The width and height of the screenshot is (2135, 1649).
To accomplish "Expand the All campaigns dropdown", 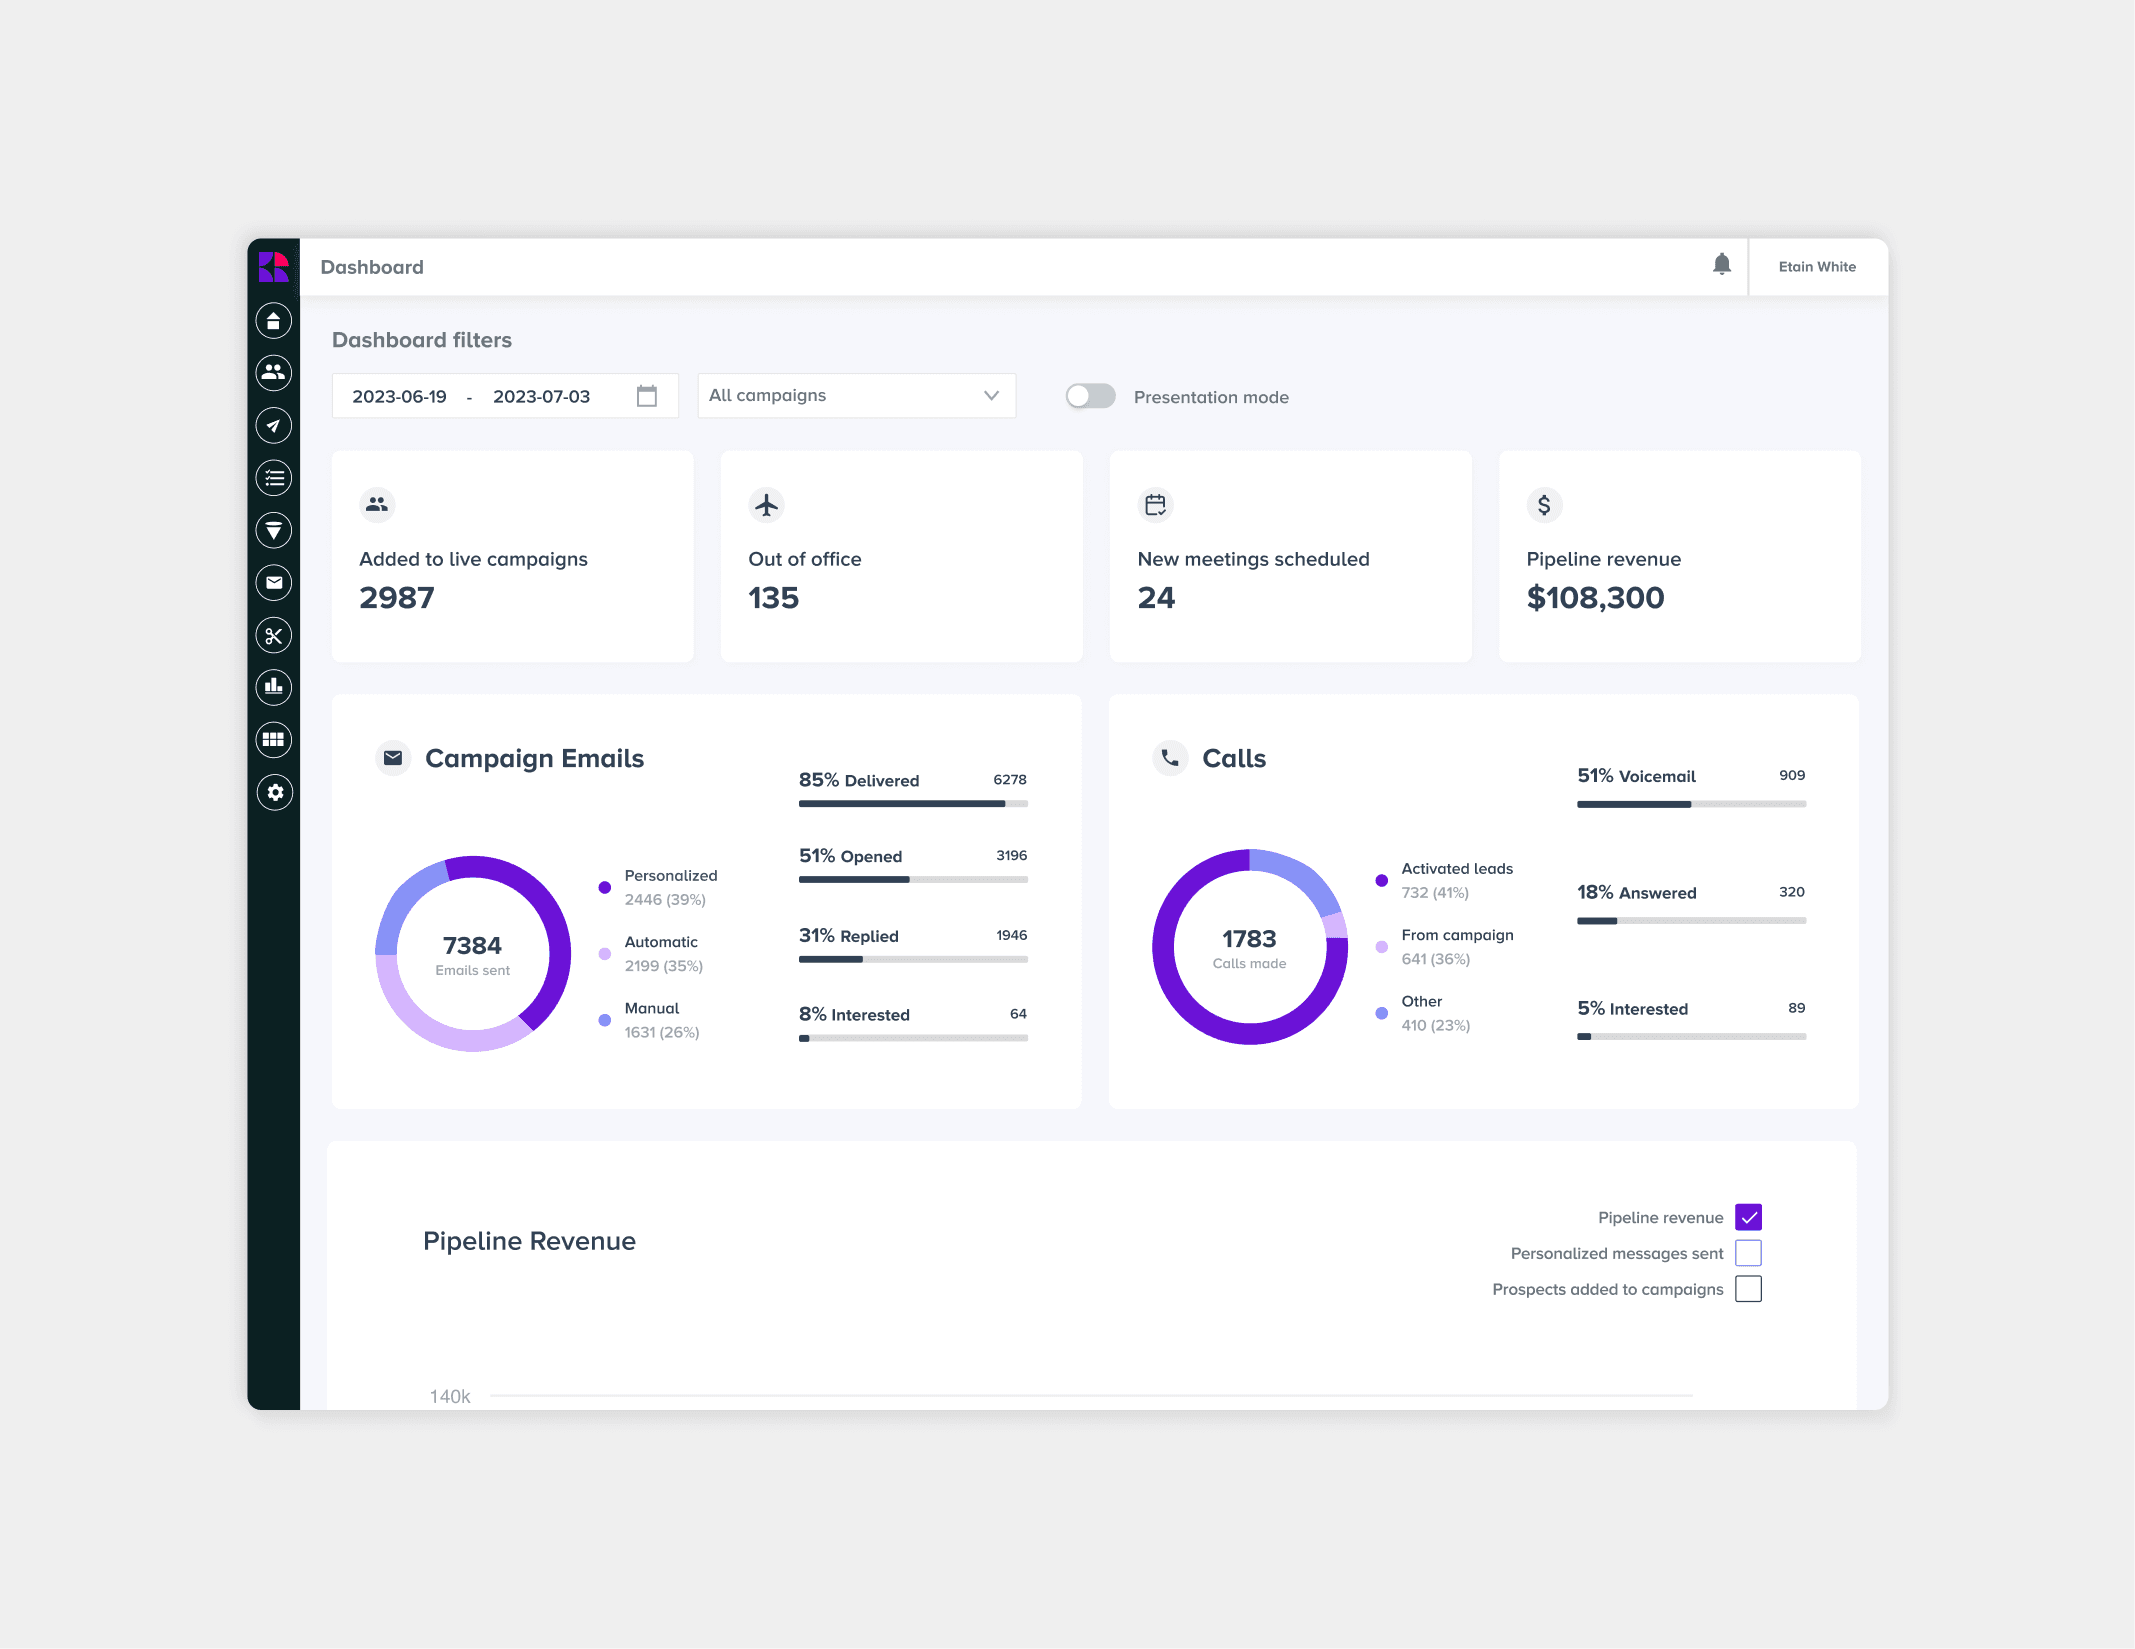I will (x=856, y=396).
